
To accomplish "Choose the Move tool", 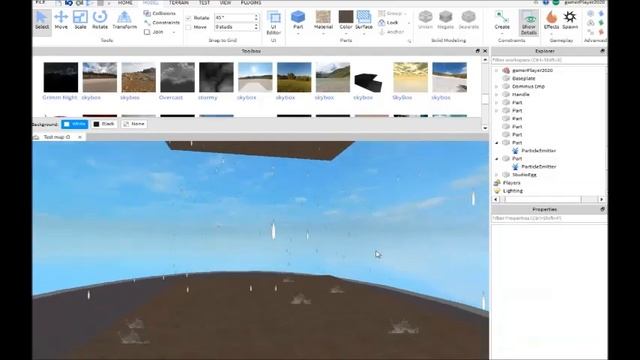I will point(61,20).
